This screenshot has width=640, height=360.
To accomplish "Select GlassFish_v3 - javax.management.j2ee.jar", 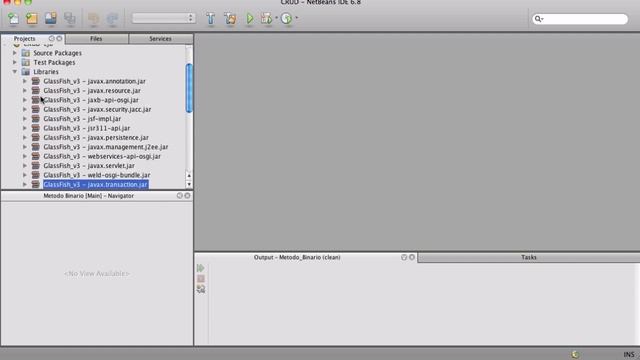I will (106, 147).
